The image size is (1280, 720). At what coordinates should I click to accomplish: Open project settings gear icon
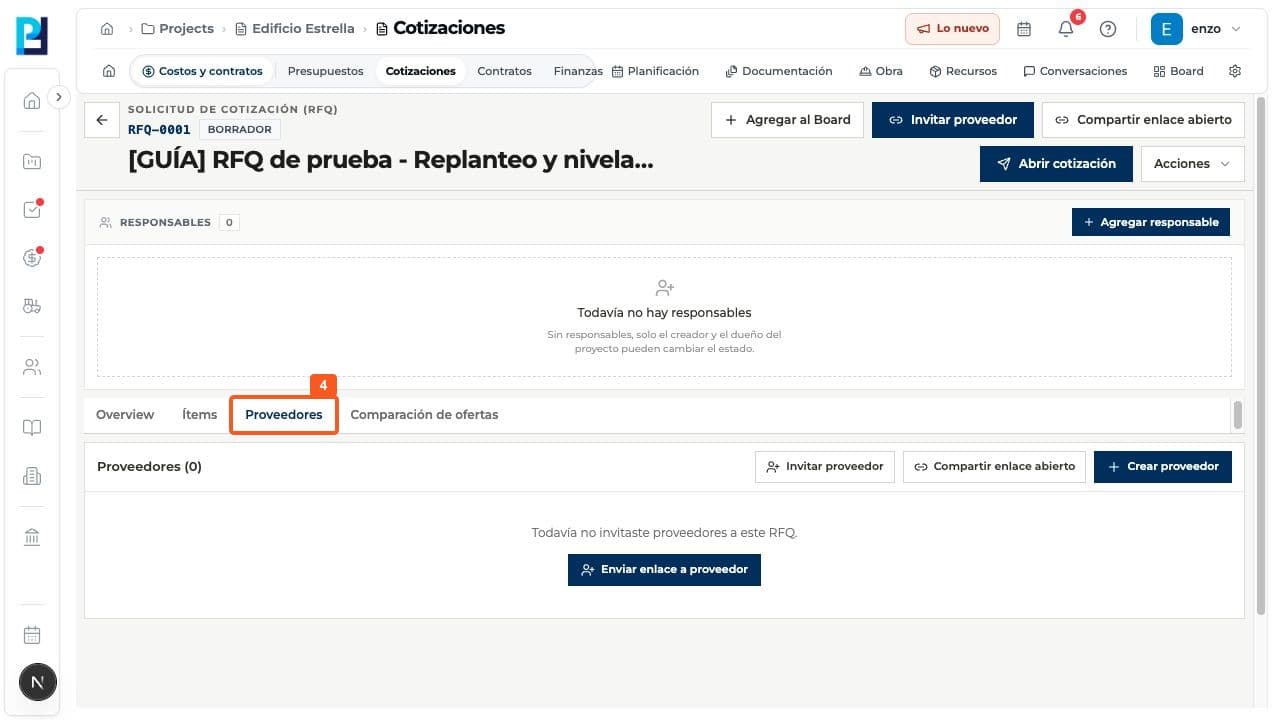[1235, 71]
